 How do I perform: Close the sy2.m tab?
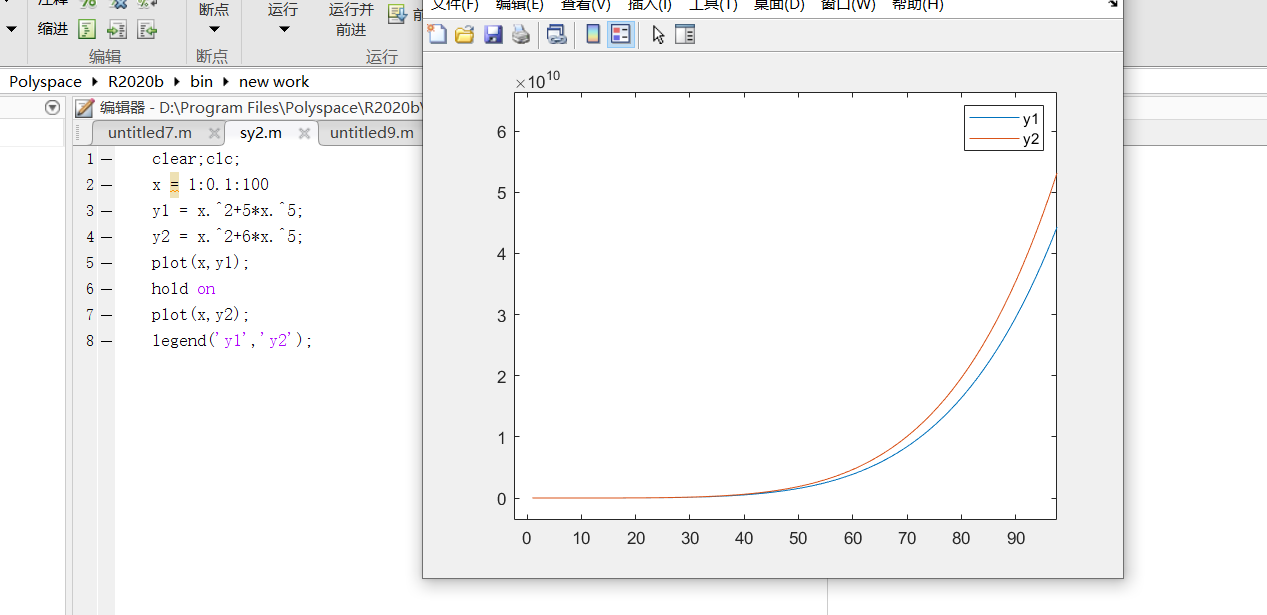click(x=304, y=133)
